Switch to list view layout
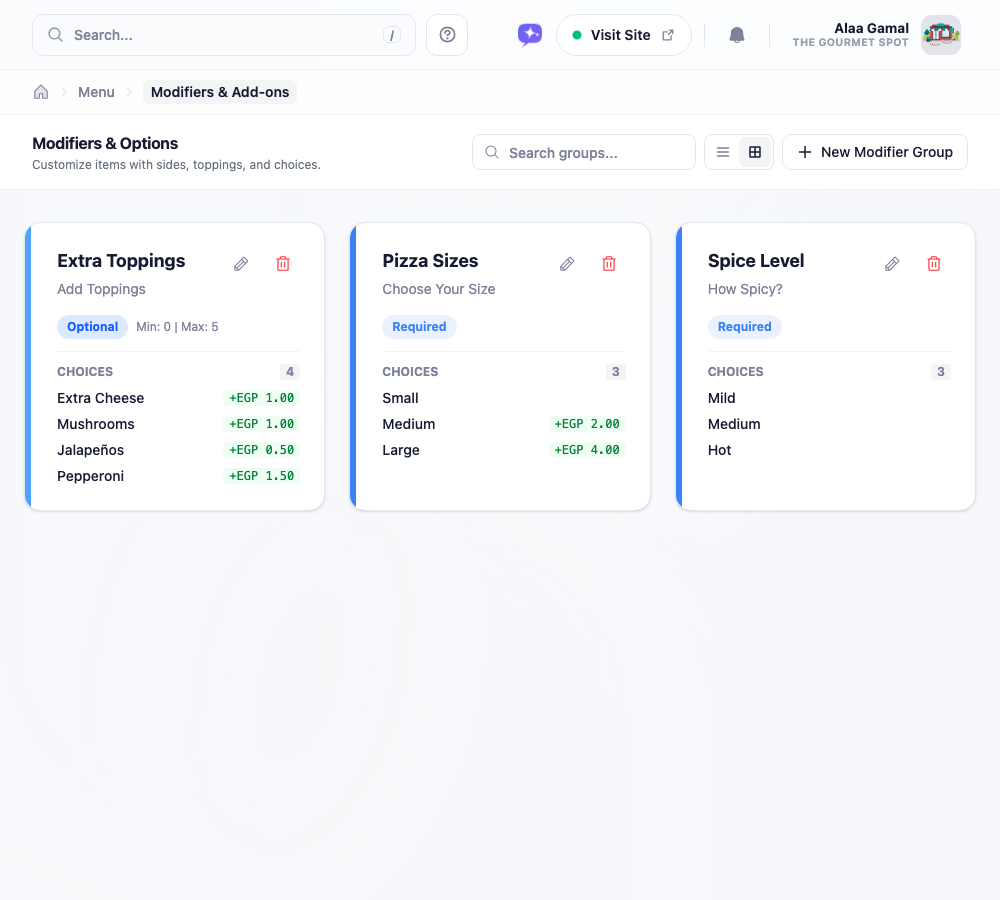The height and width of the screenshot is (900, 1000). click(x=723, y=152)
